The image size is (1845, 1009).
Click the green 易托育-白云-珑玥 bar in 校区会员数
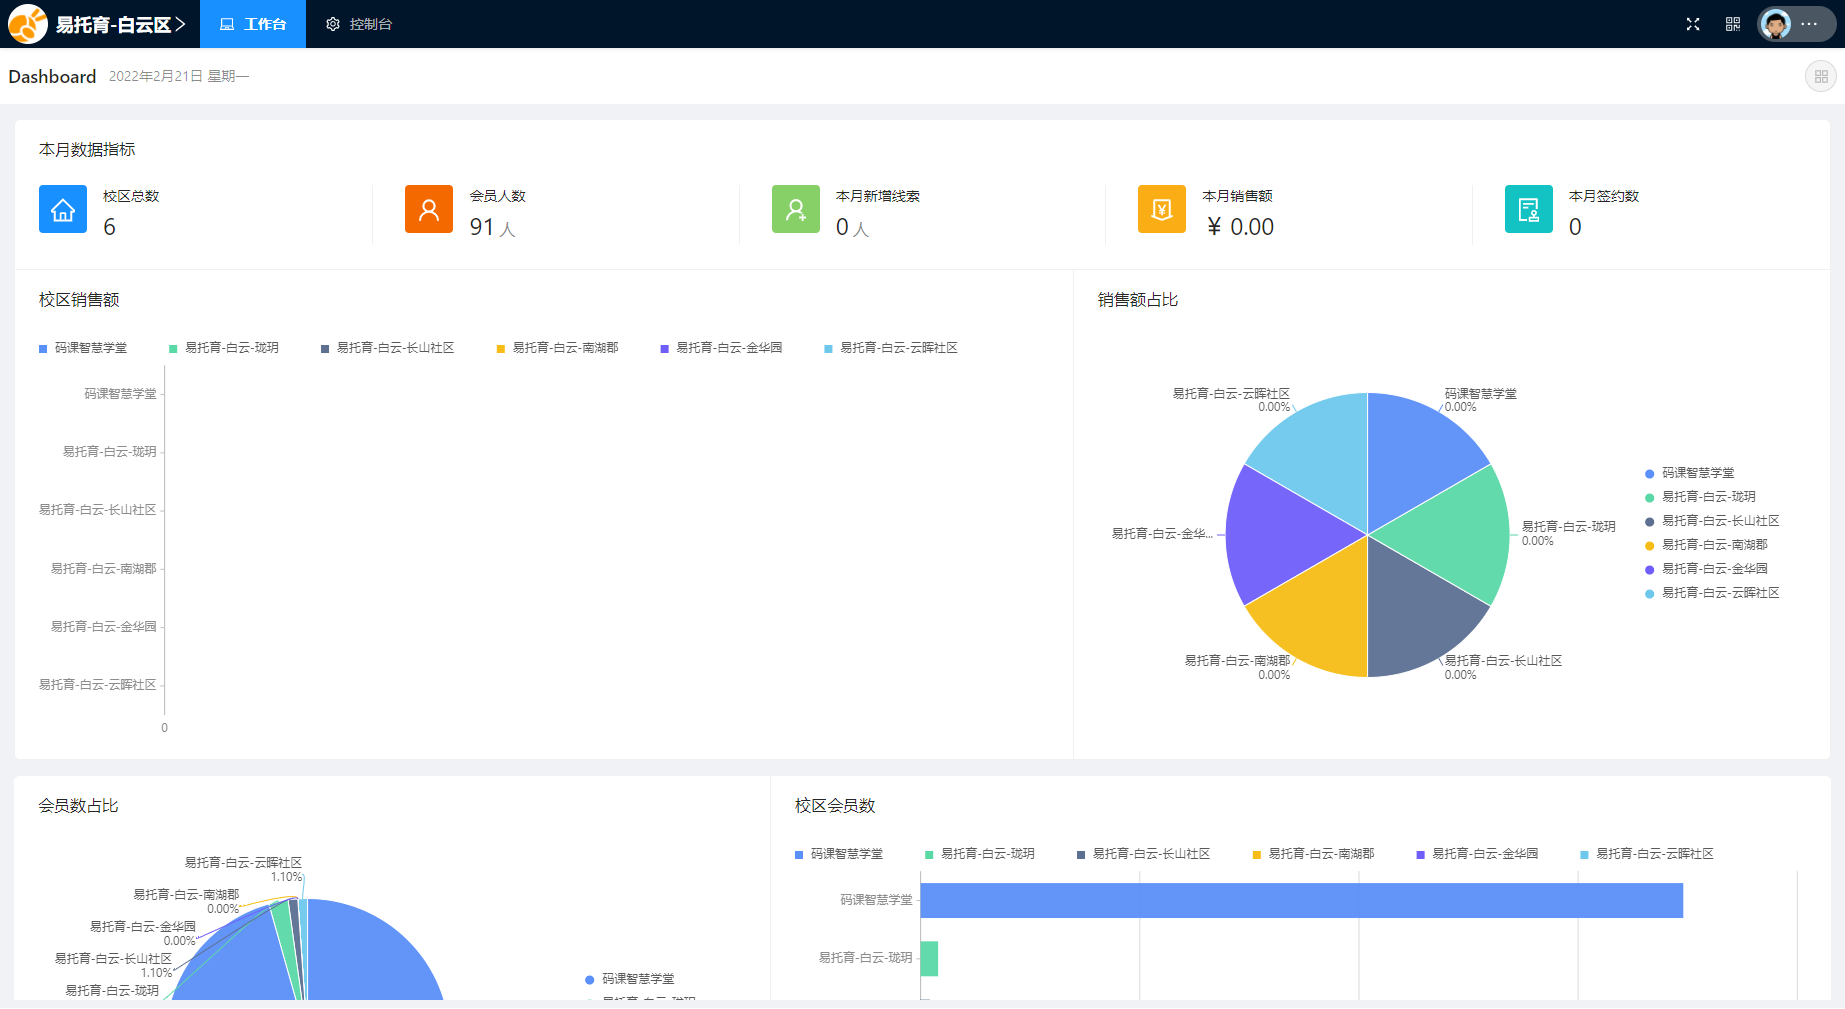point(929,958)
